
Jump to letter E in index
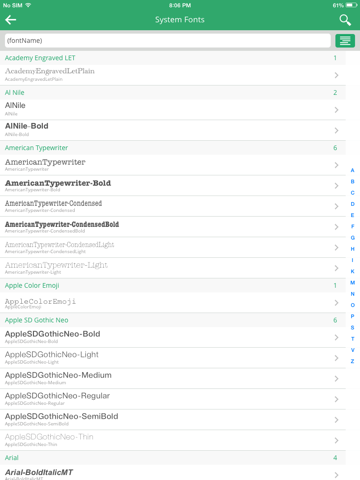[x=352, y=215]
